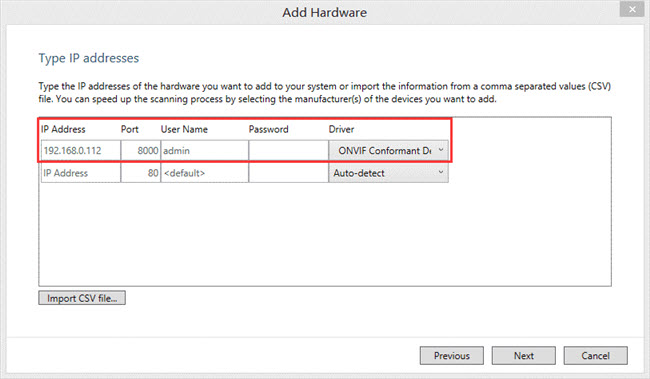Expand the Auto-detect driver dropdown
This screenshot has width=650, height=379.
pyautogui.click(x=388, y=173)
